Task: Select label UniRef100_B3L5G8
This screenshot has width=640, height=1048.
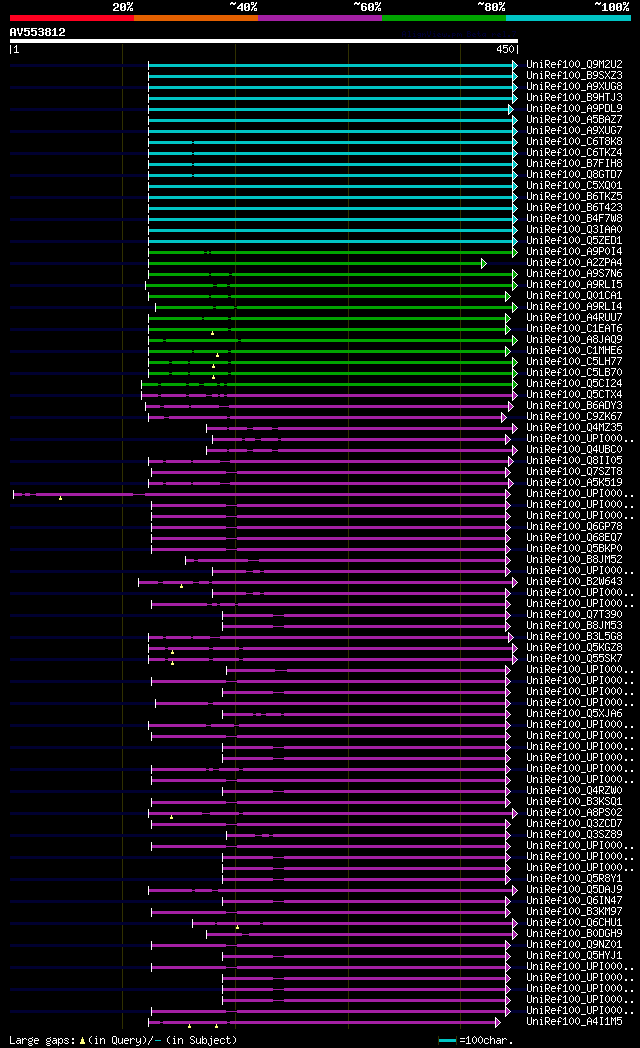Action: pos(574,637)
